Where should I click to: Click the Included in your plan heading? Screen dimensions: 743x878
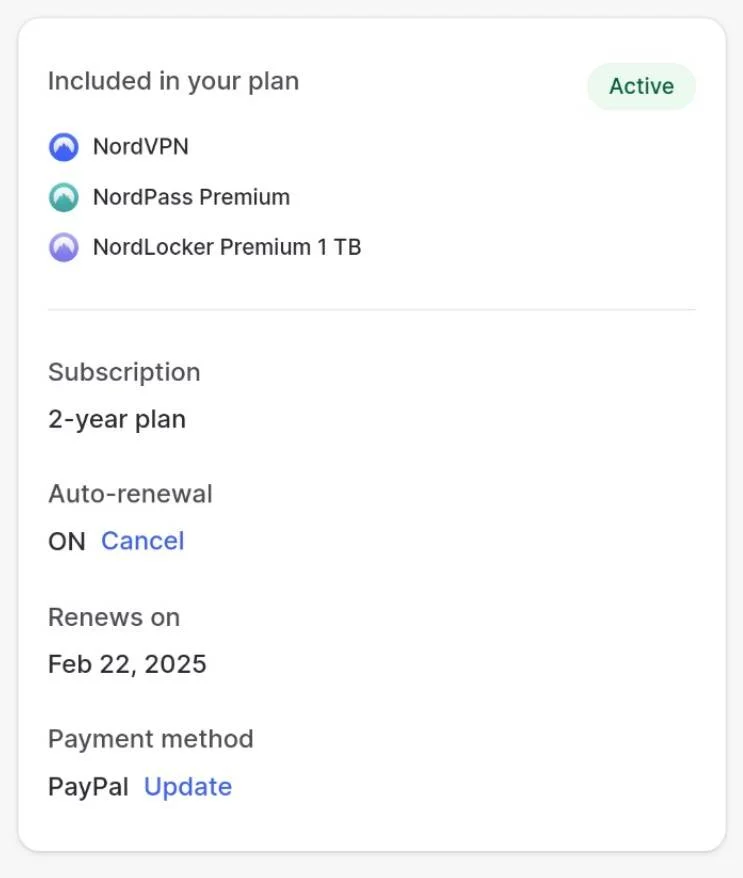click(174, 82)
